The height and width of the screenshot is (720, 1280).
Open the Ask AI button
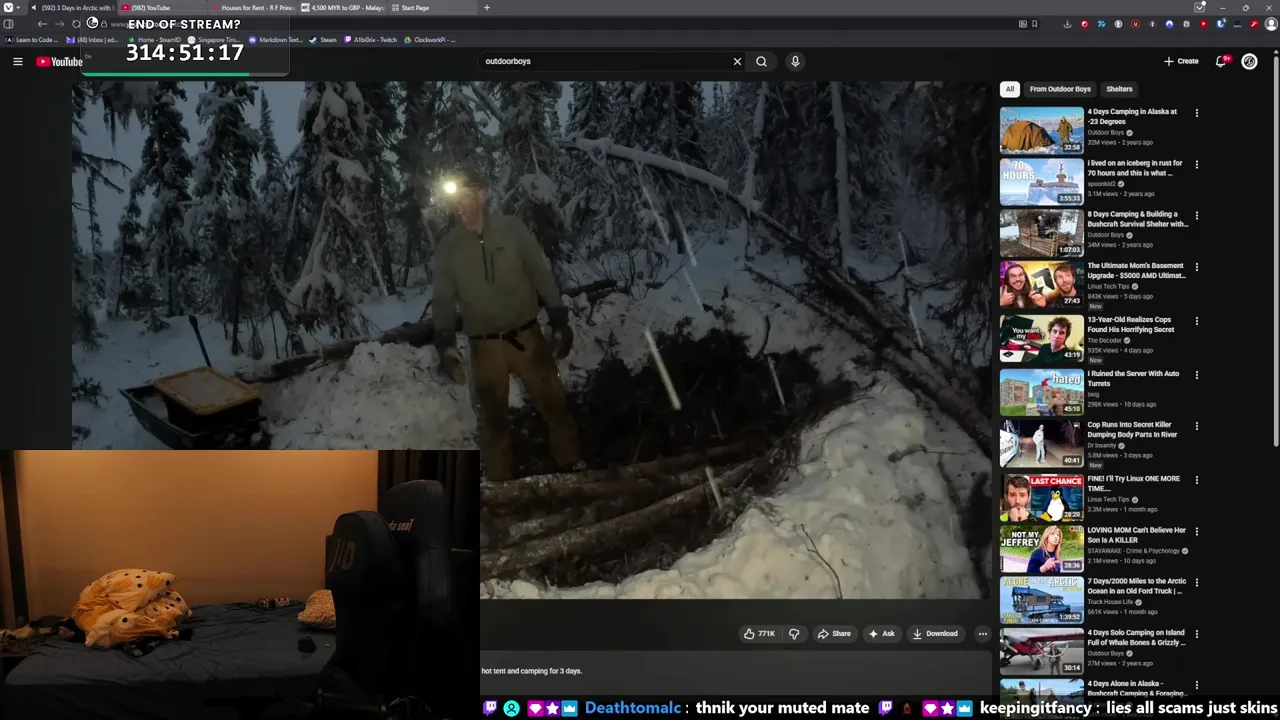coord(882,633)
